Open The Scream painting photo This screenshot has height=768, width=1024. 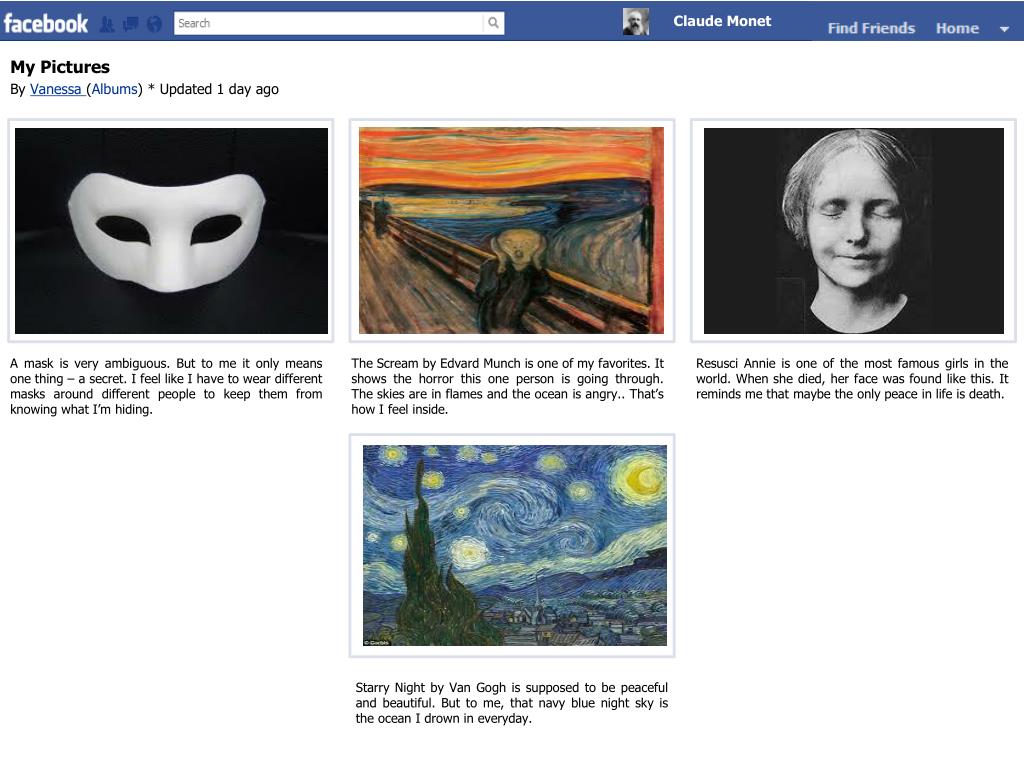[511, 231]
